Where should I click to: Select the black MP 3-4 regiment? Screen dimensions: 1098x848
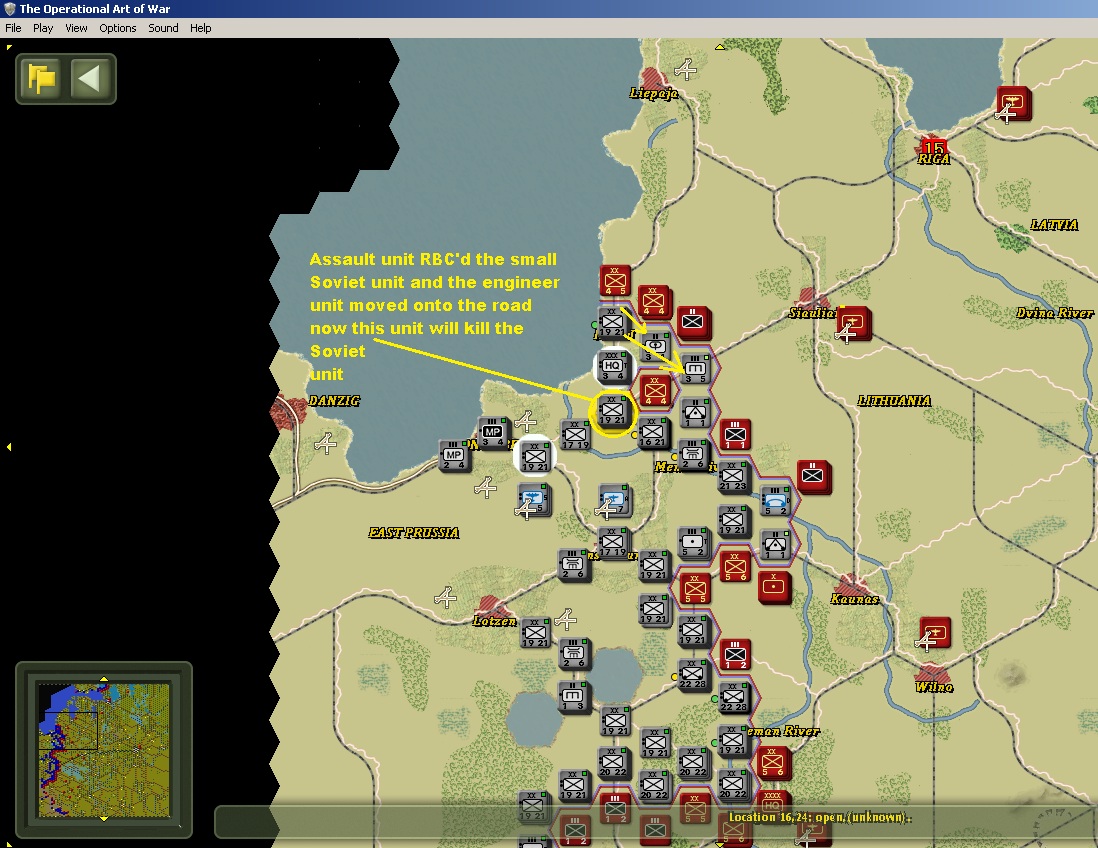pyautogui.click(x=494, y=433)
